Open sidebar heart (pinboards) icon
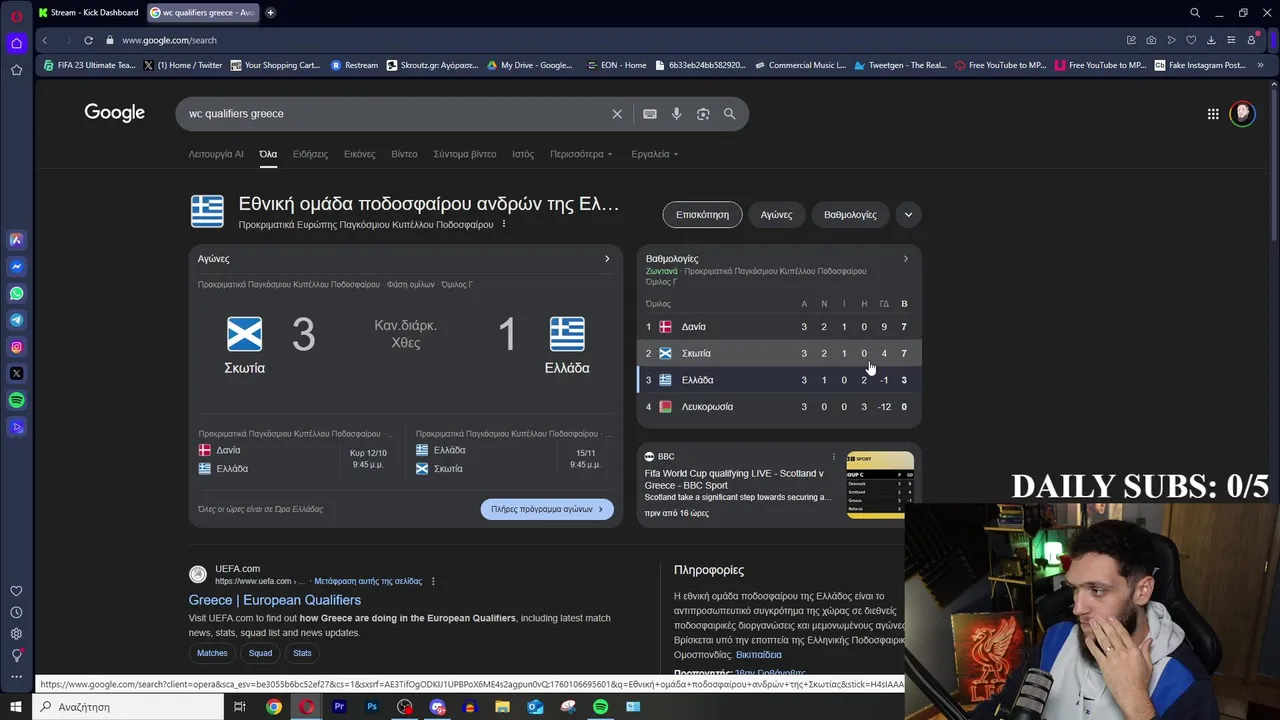This screenshot has height=720, width=1280. point(16,591)
